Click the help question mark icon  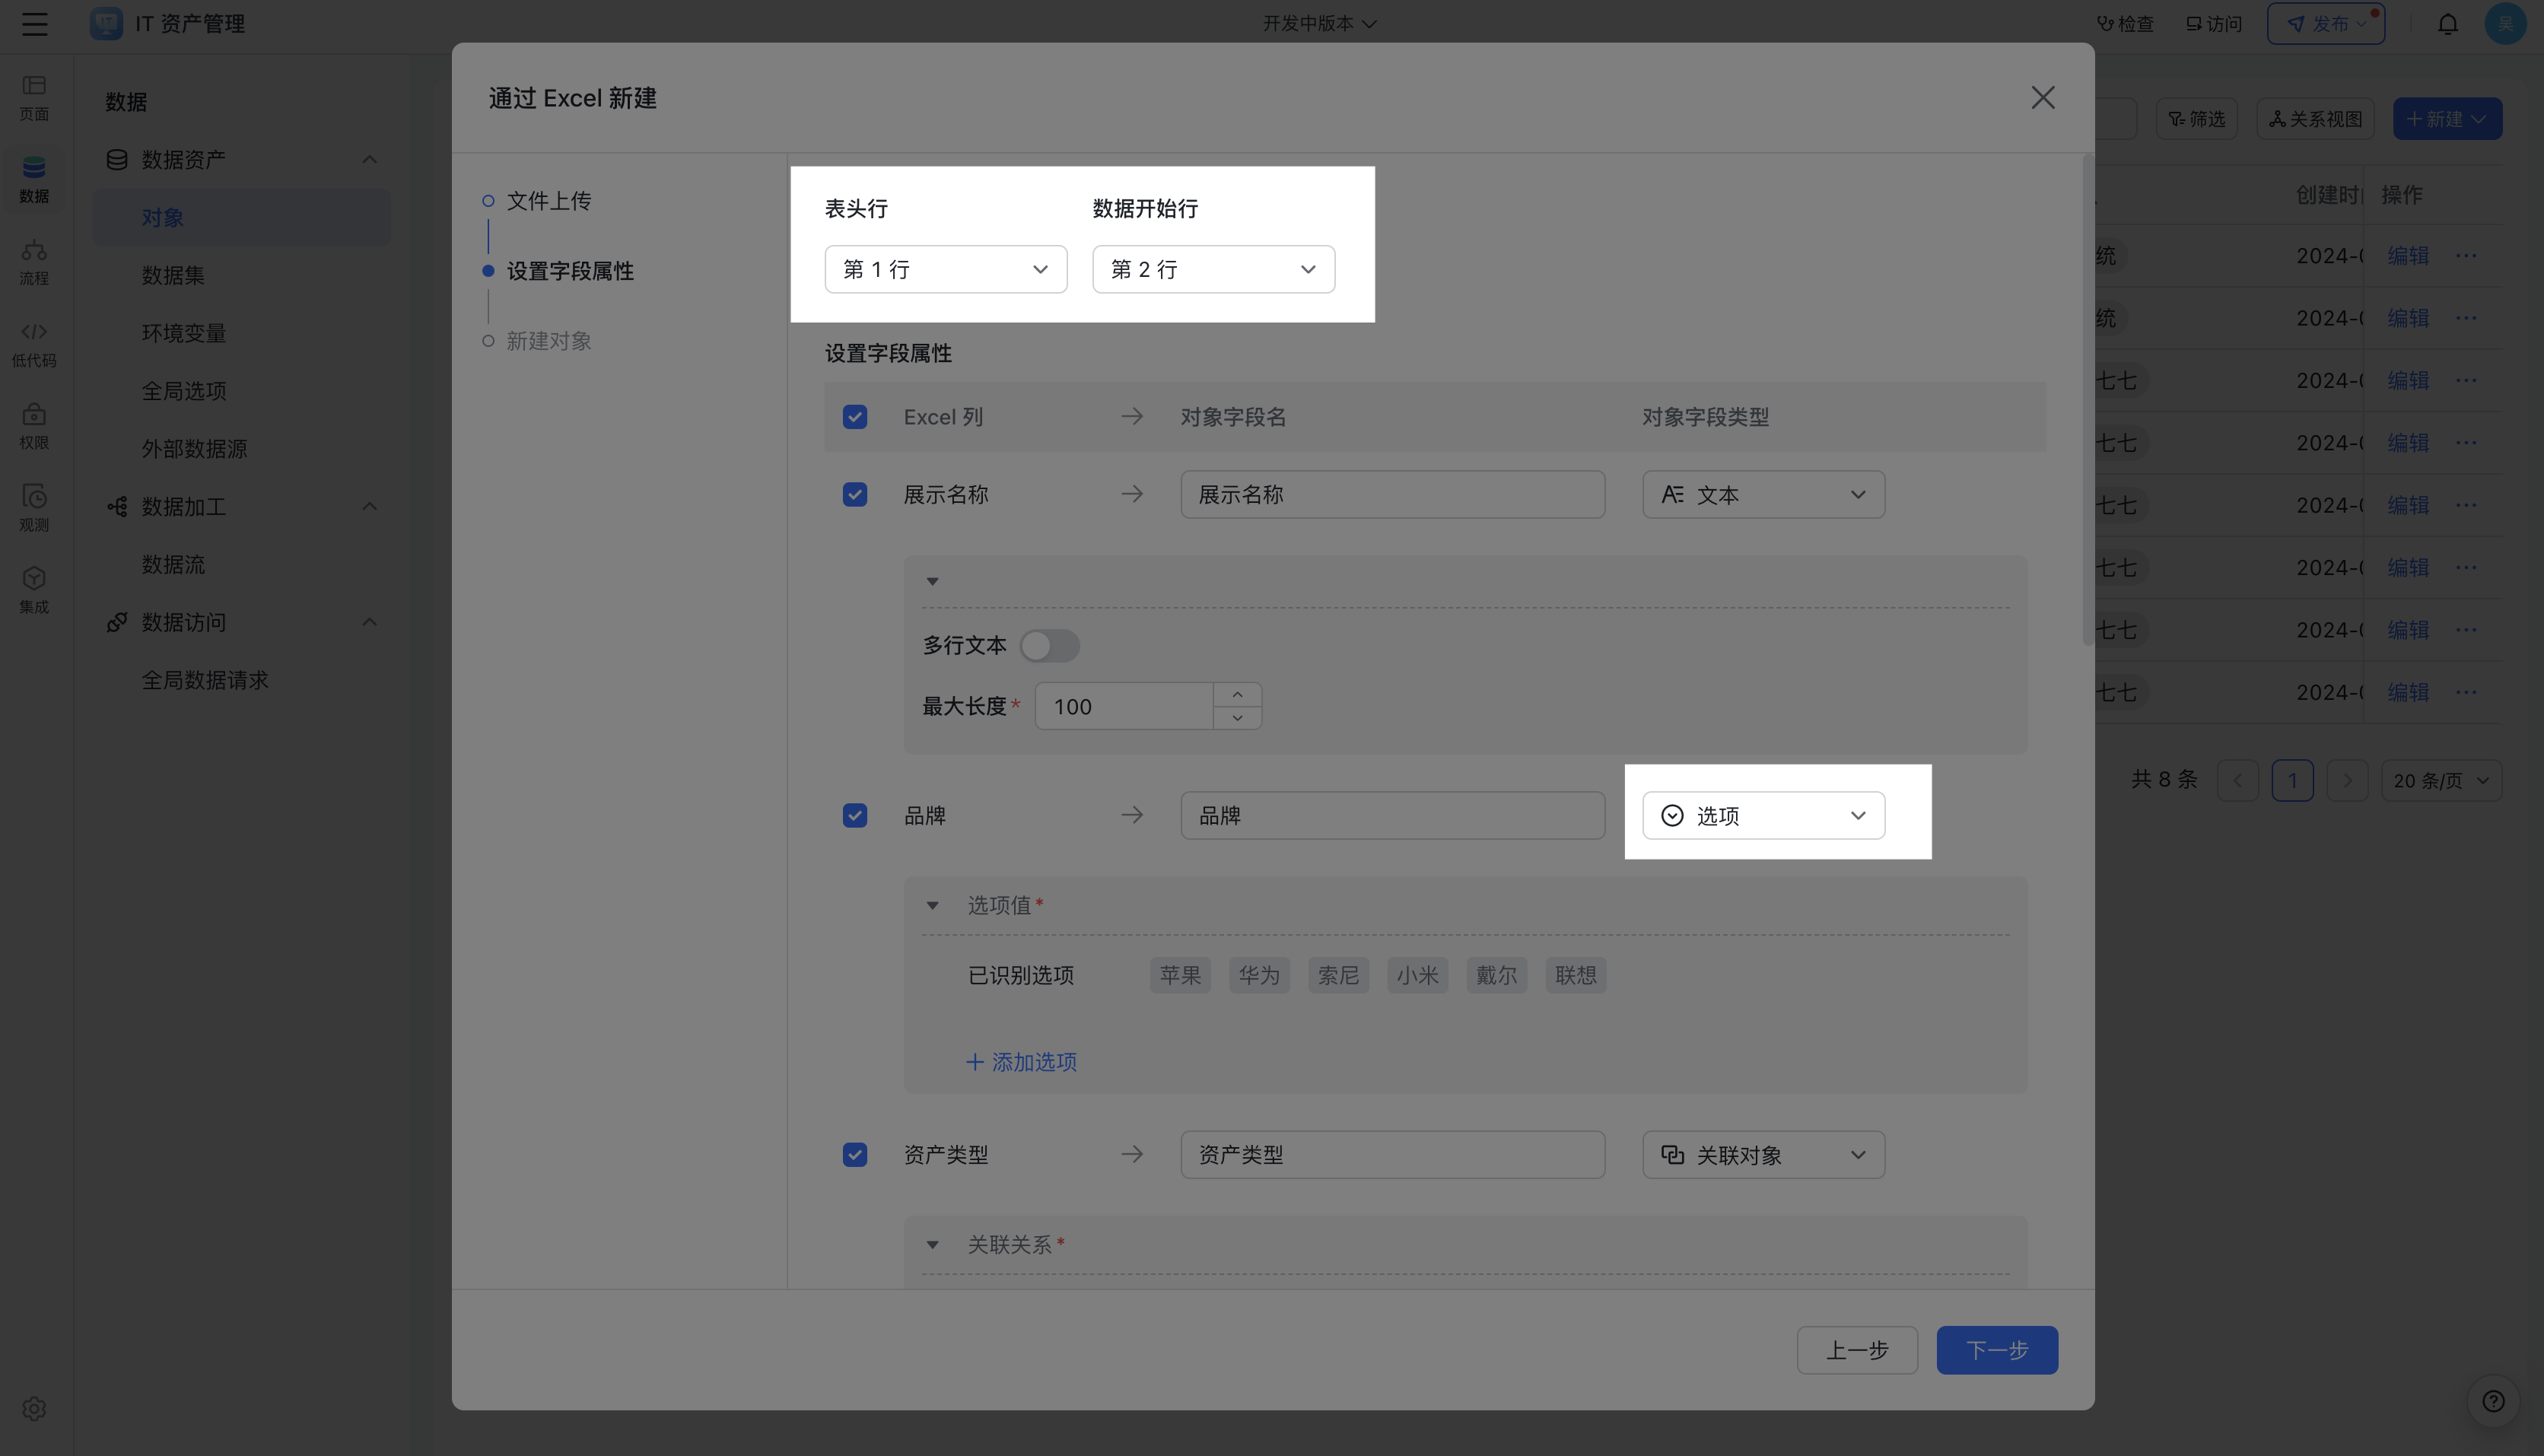click(x=2493, y=1400)
